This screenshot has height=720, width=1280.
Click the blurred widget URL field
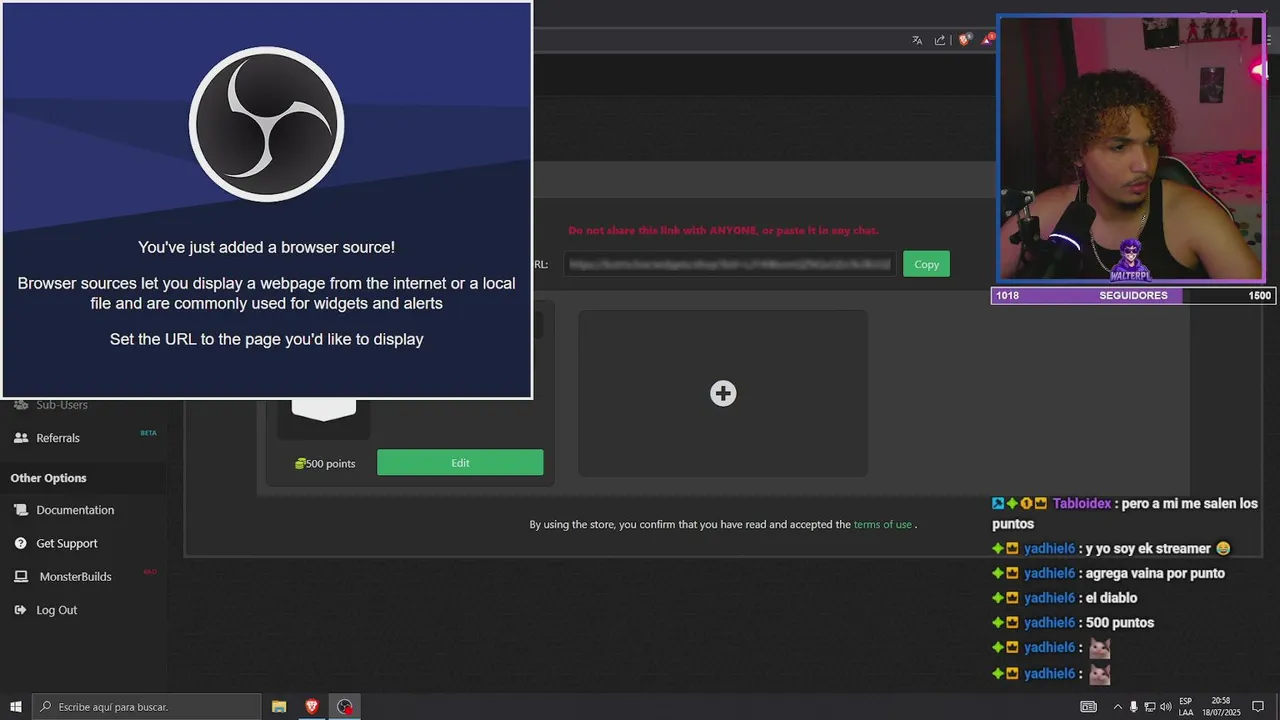[729, 264]
